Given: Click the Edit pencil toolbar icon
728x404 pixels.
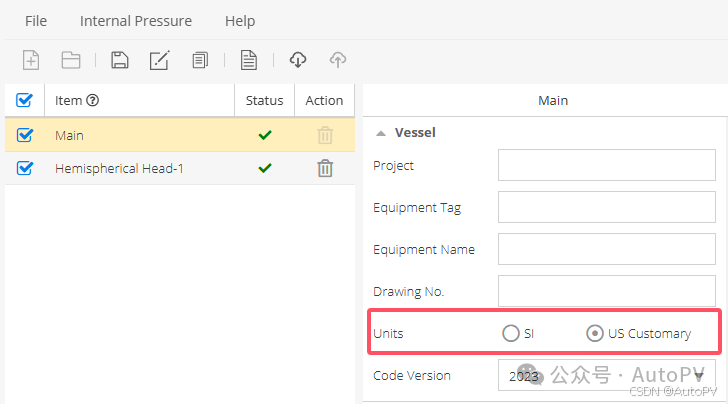Looking at the screenshot, I should [159, 60].
